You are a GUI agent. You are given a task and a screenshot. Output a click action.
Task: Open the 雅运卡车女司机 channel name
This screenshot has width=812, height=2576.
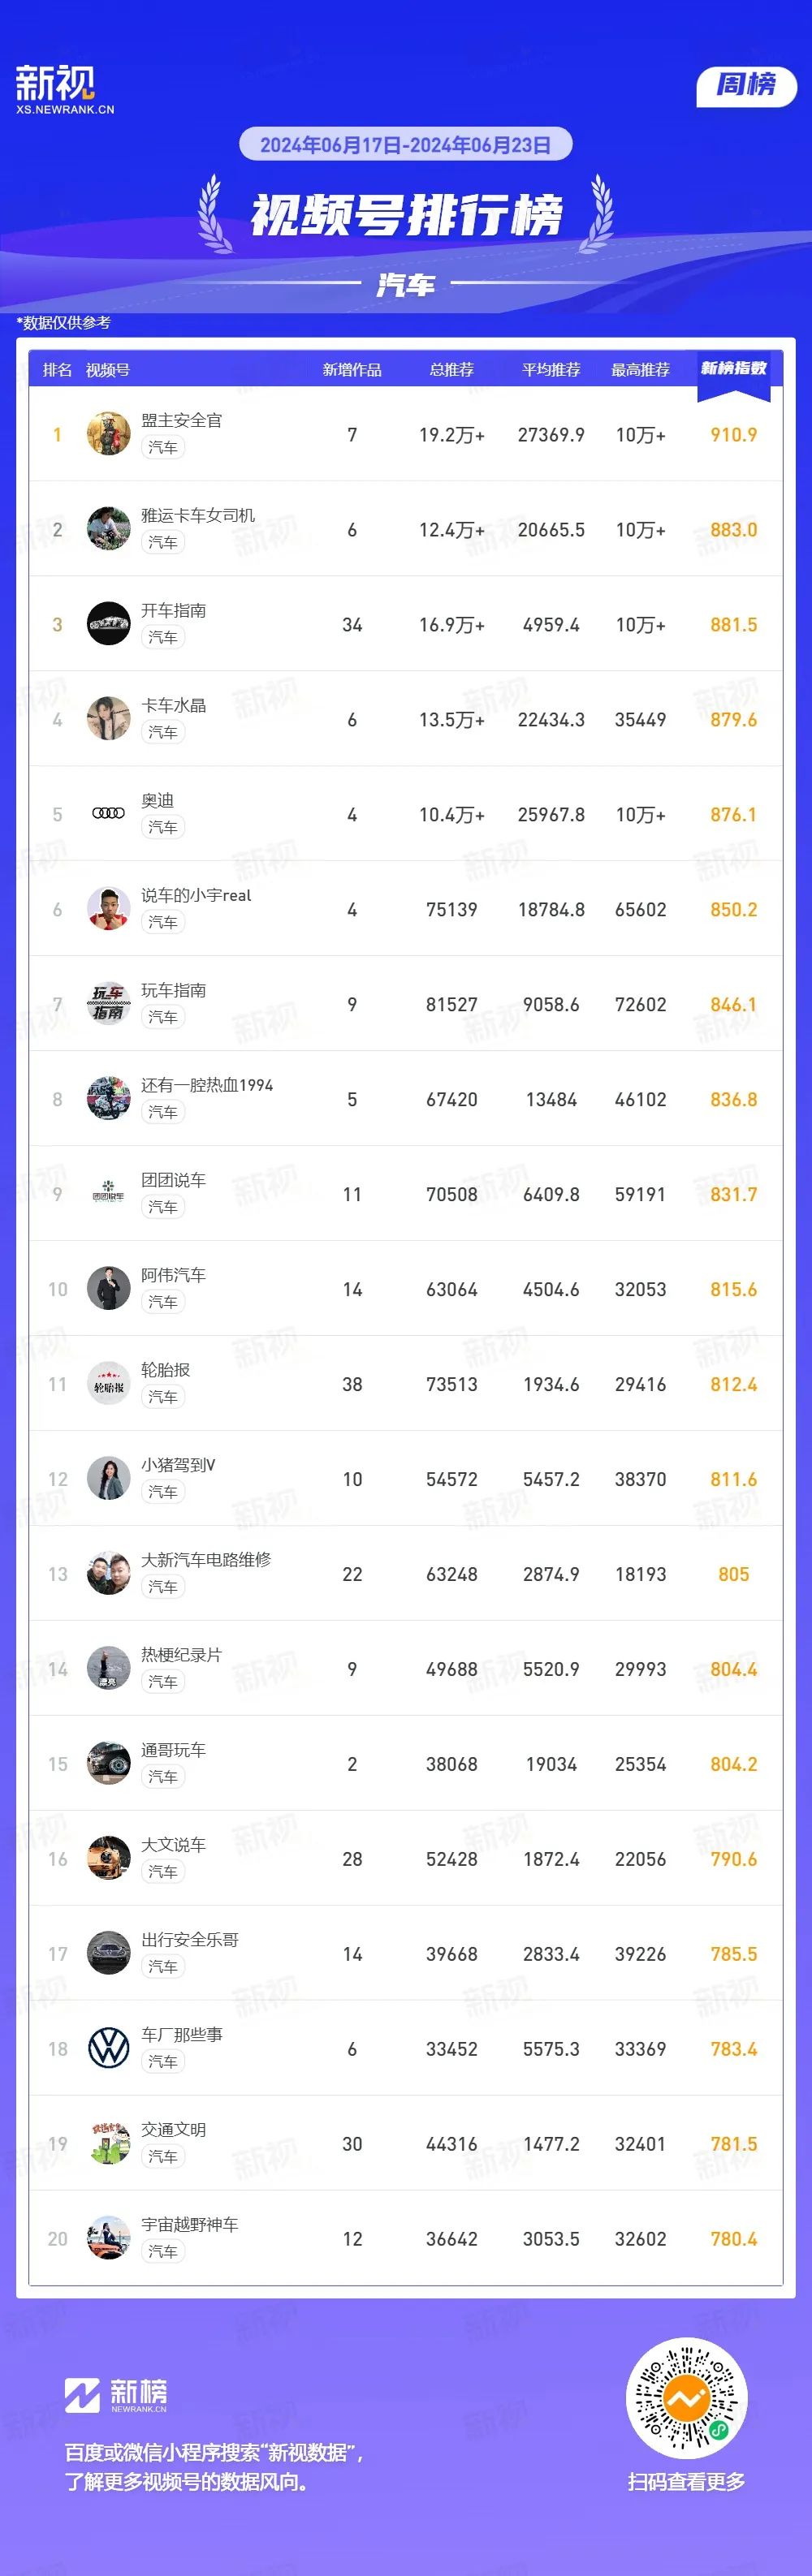pyautogui.click(x=198, y=515)
